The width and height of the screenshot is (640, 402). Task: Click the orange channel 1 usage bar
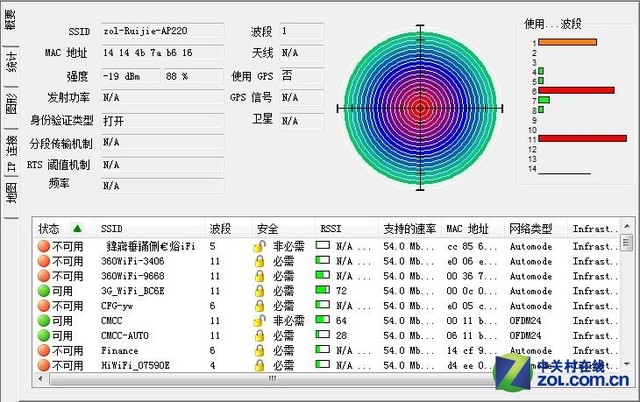coord(567,42)
